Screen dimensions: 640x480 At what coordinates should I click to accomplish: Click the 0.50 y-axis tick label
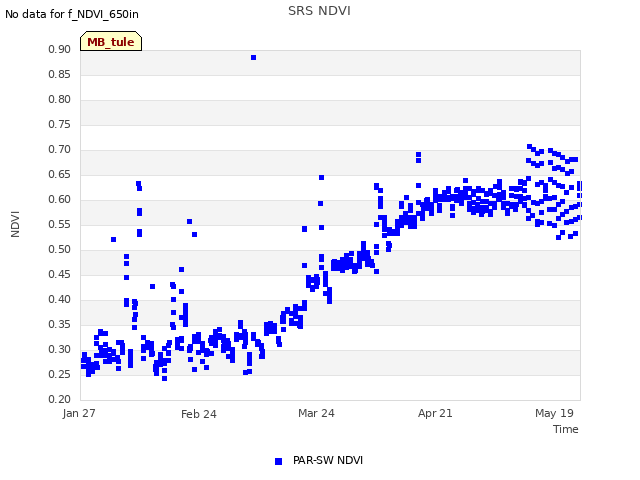[x=60, y=249]
